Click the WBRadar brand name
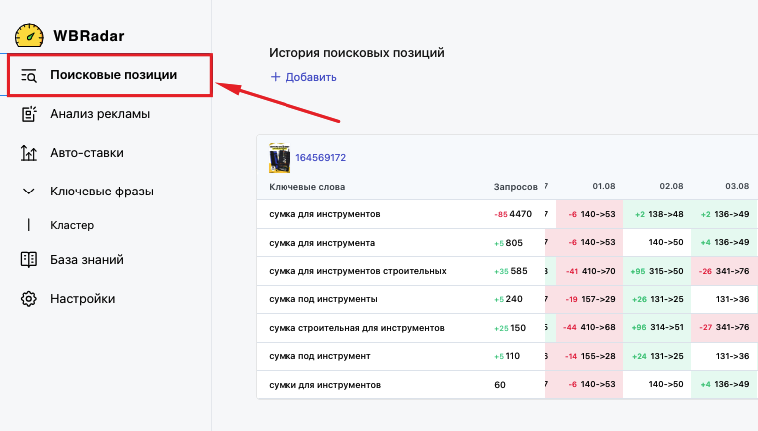 [89, 36]
